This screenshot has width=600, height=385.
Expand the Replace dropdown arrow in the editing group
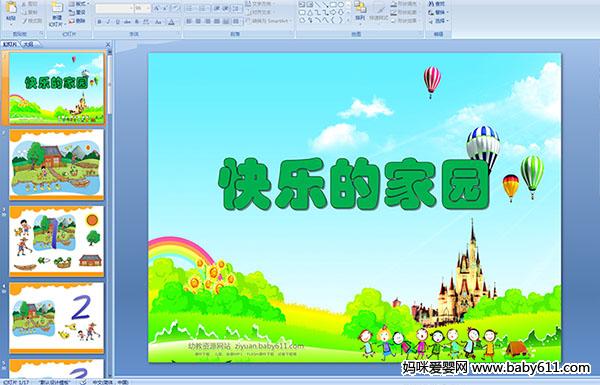tap(447, 12)
